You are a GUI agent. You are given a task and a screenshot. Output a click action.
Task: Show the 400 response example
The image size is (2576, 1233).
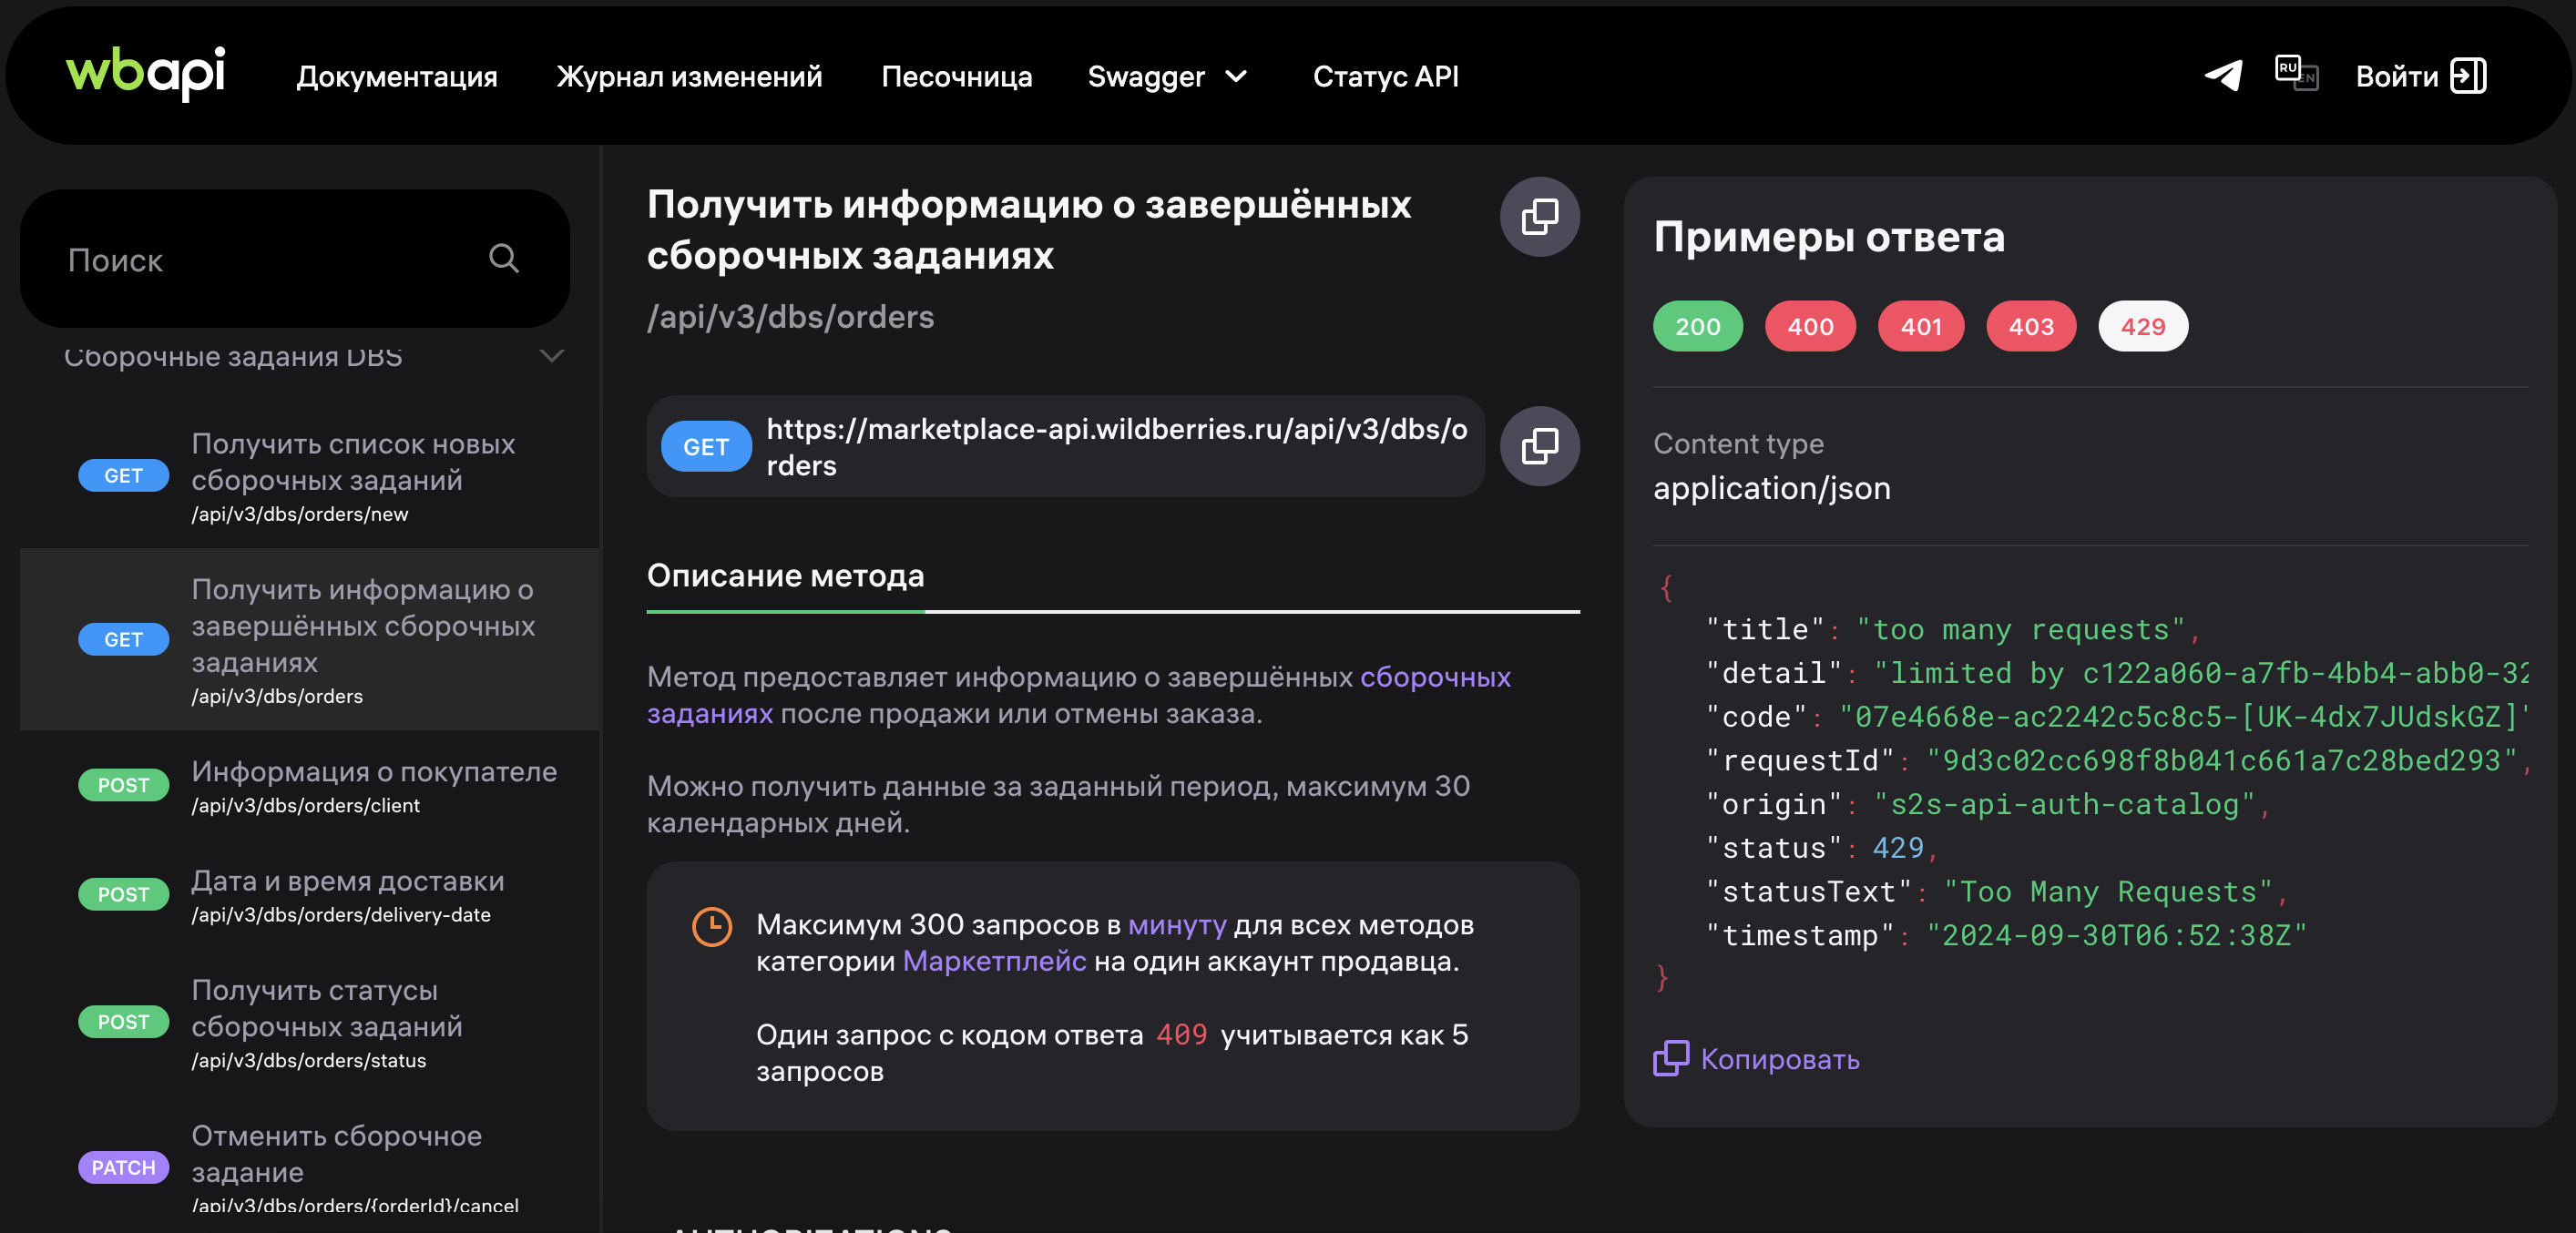pos(1810,327)
